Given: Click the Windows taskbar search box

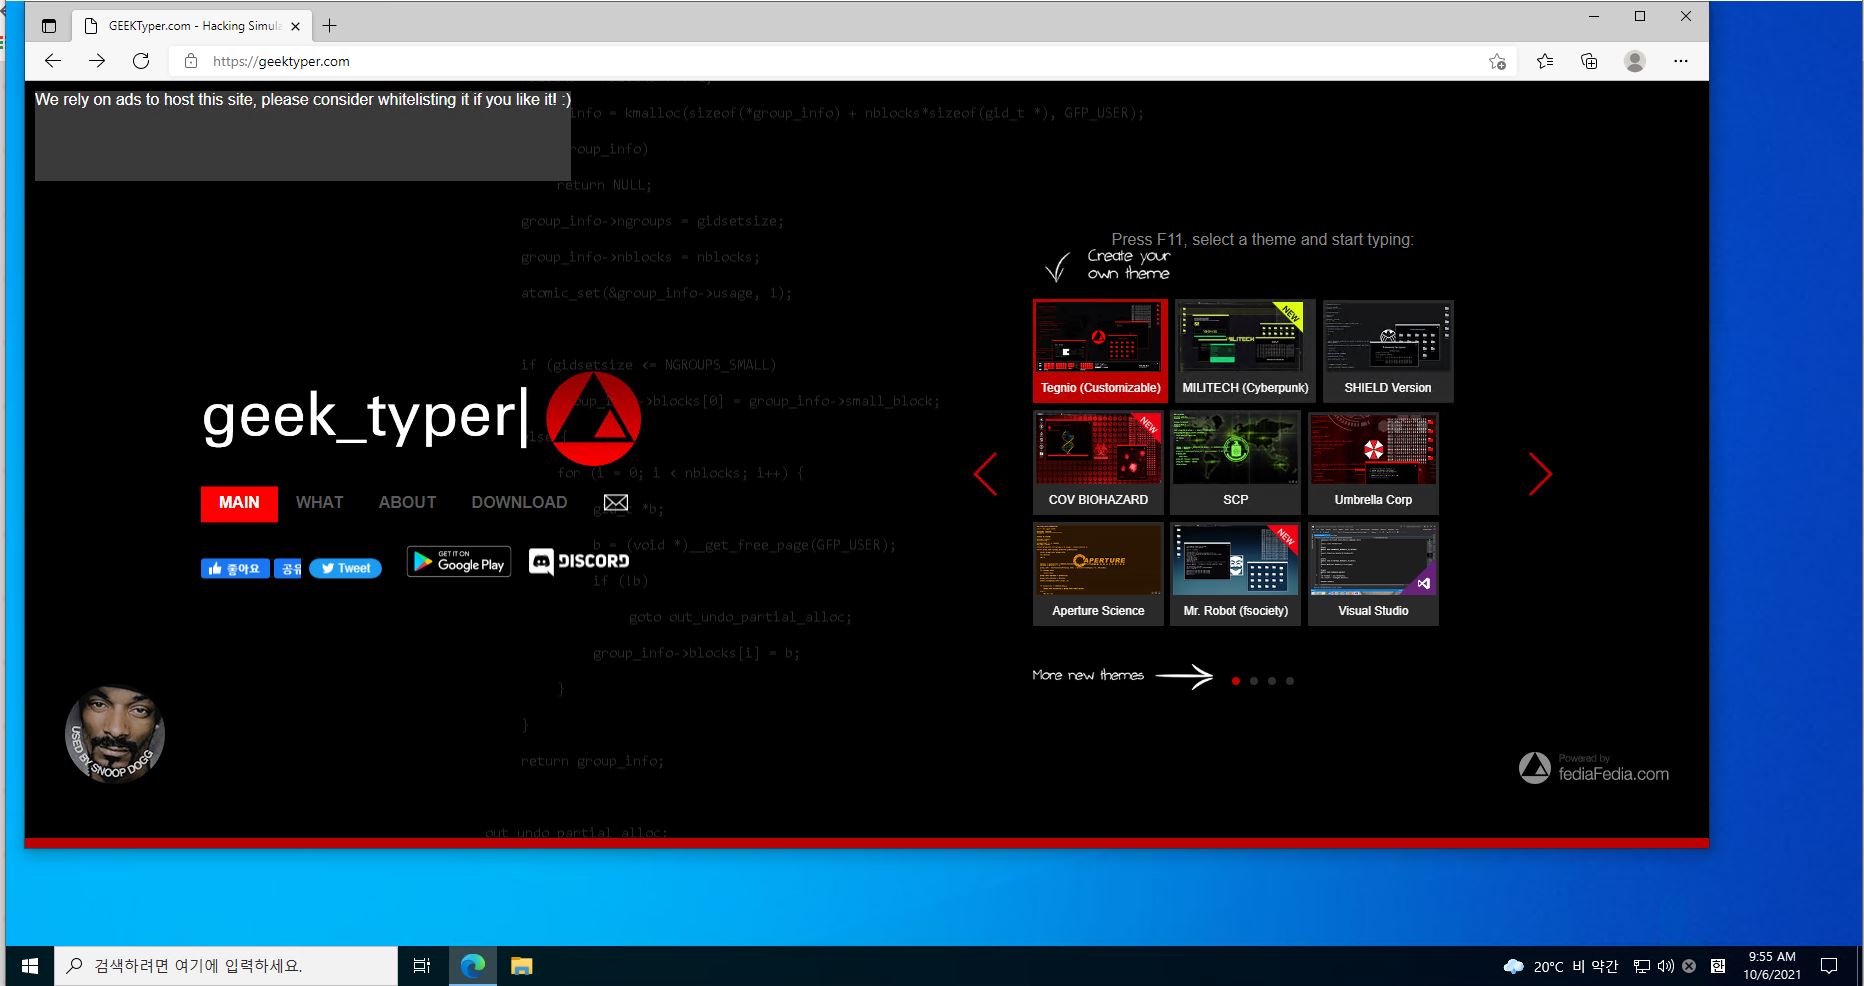Looking at the screenshot, I should pyautogui.click(x=226, y=966).
